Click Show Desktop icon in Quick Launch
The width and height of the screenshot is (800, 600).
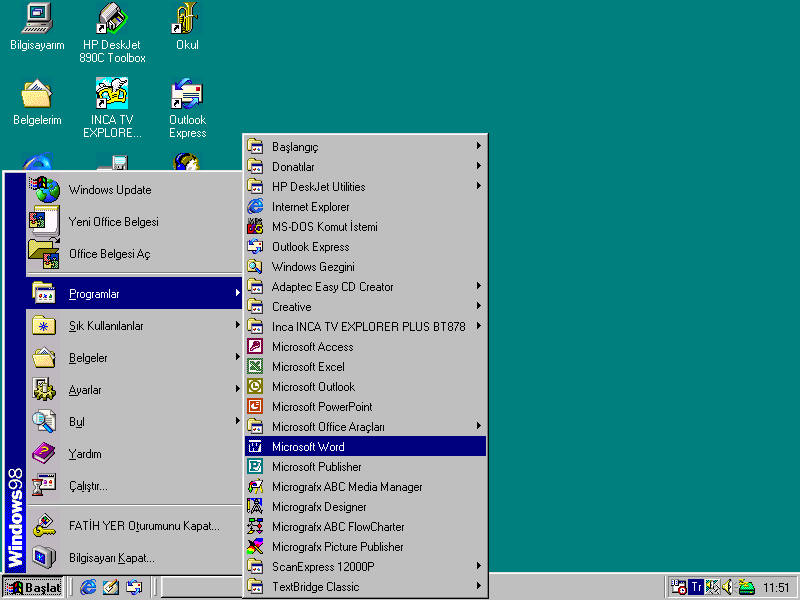click(x=111, y=587)
